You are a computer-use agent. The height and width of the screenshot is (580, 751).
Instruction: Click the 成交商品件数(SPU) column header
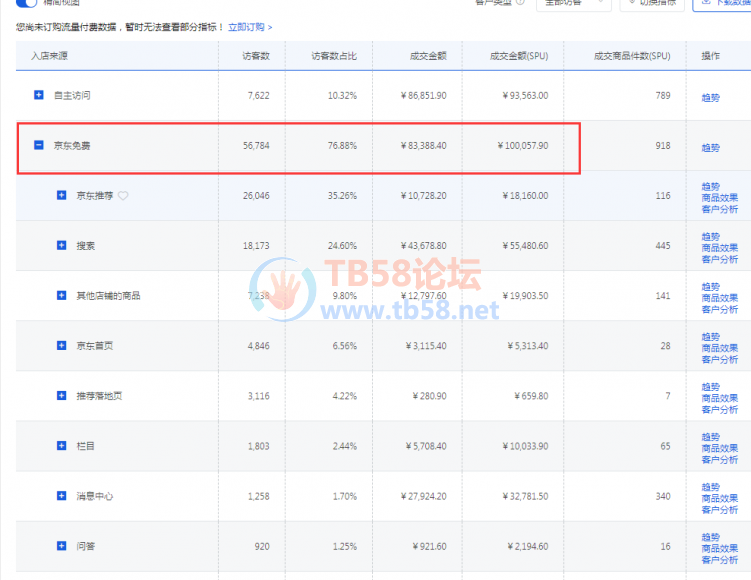(632, 56)
